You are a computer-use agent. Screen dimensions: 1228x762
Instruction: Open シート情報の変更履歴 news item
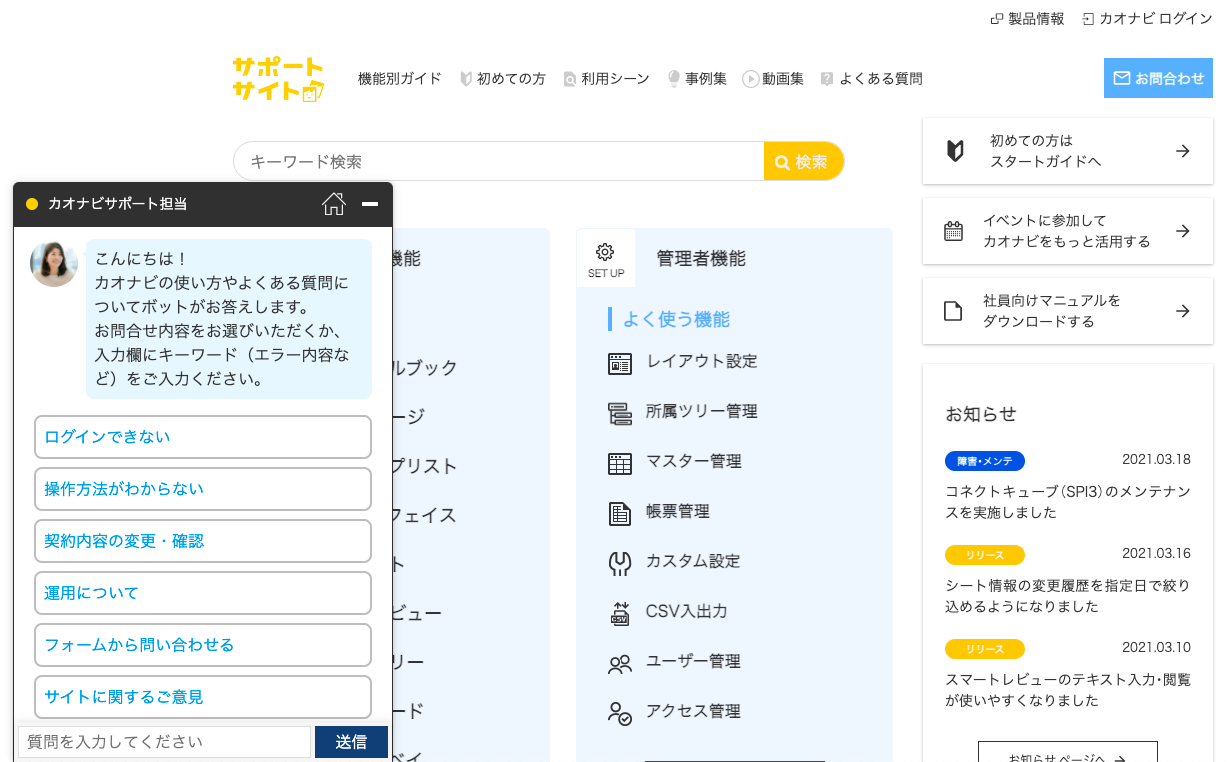(1068, 596)
